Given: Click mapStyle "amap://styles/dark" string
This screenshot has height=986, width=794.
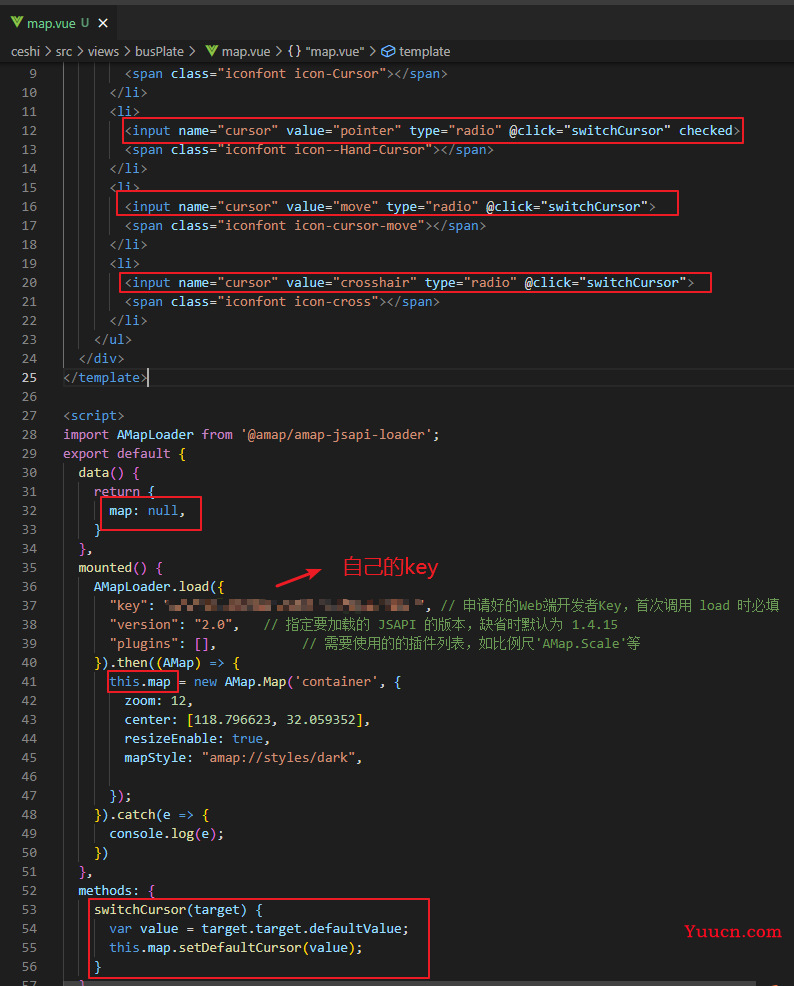Looking at the screenshot, I should [x=278, y=757].
